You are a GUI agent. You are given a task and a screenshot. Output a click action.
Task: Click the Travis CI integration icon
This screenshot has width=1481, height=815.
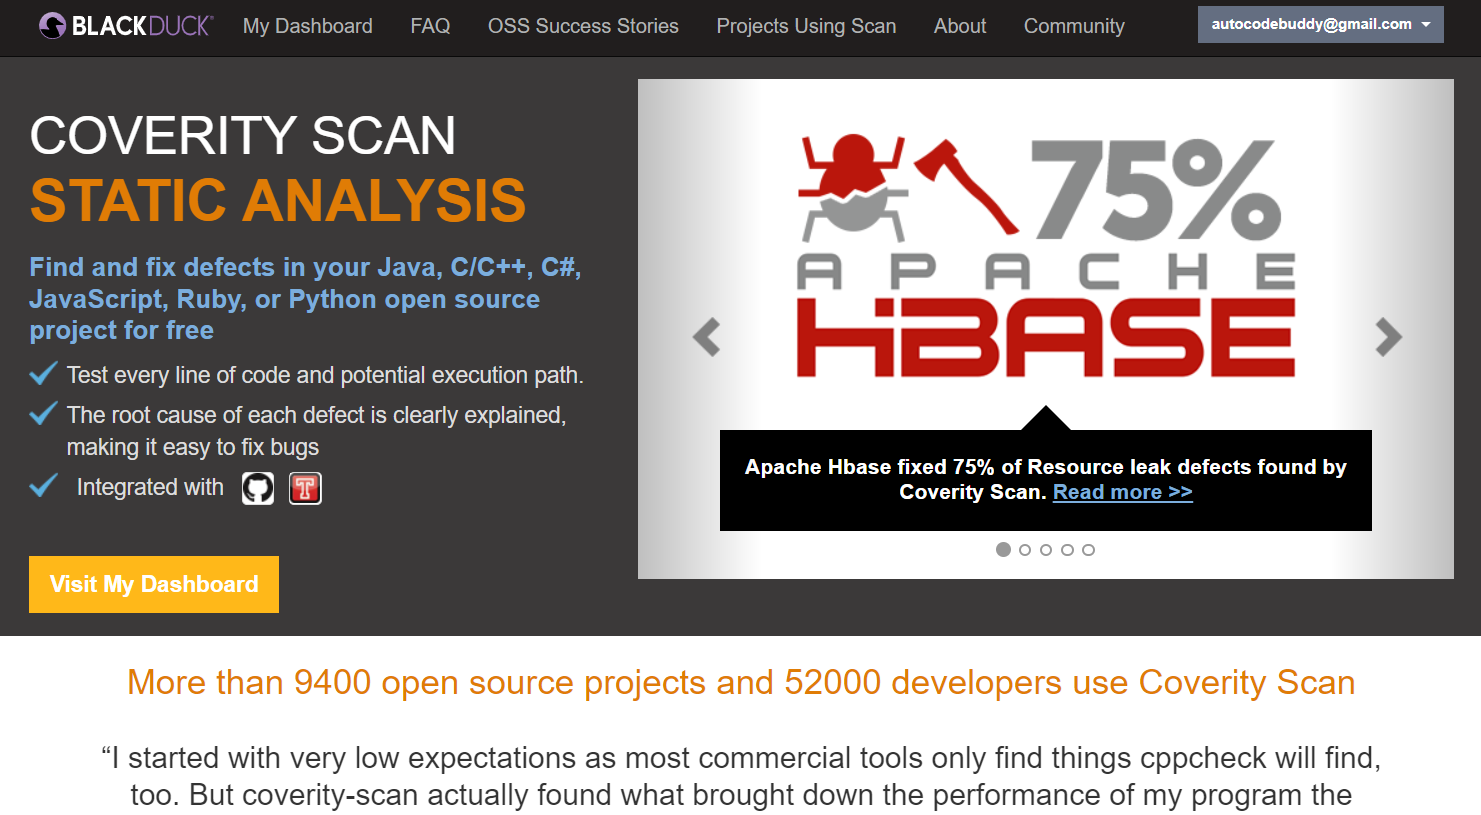(x=305, y=488)
